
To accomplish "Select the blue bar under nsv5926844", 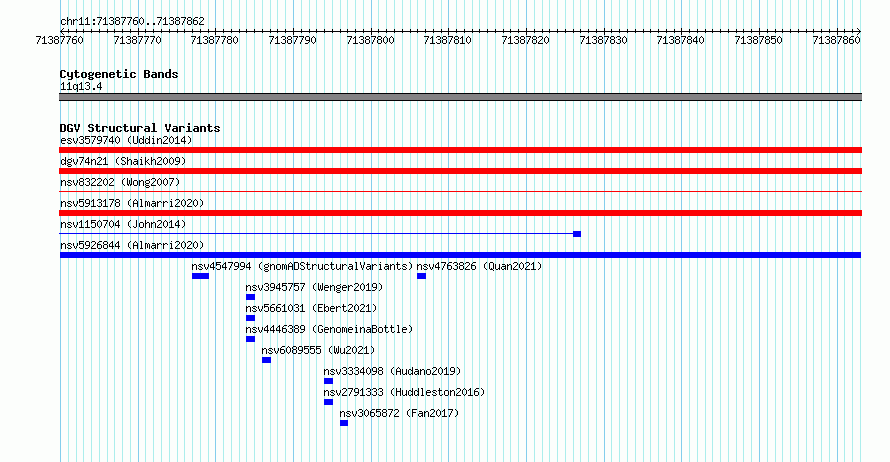I will click(460, 255).
